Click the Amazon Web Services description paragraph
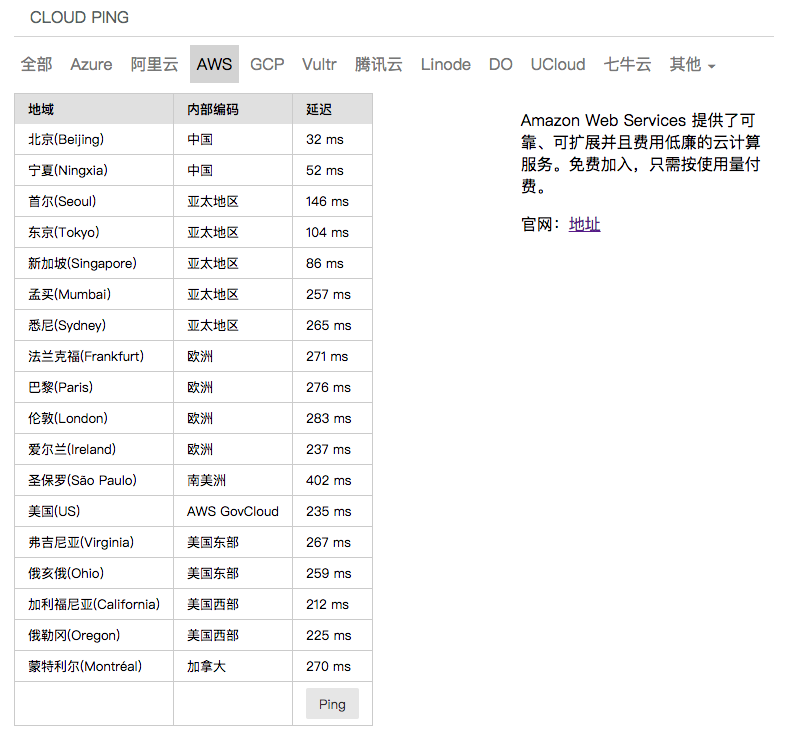 640,153
